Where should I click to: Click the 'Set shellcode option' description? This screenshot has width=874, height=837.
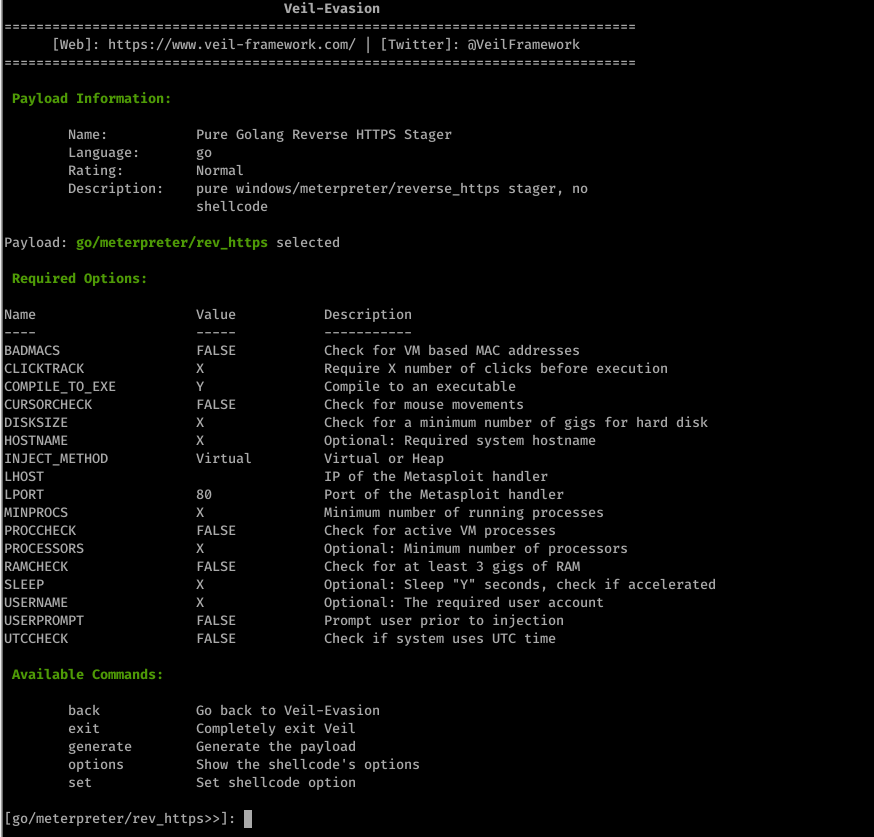click(276, 782)
